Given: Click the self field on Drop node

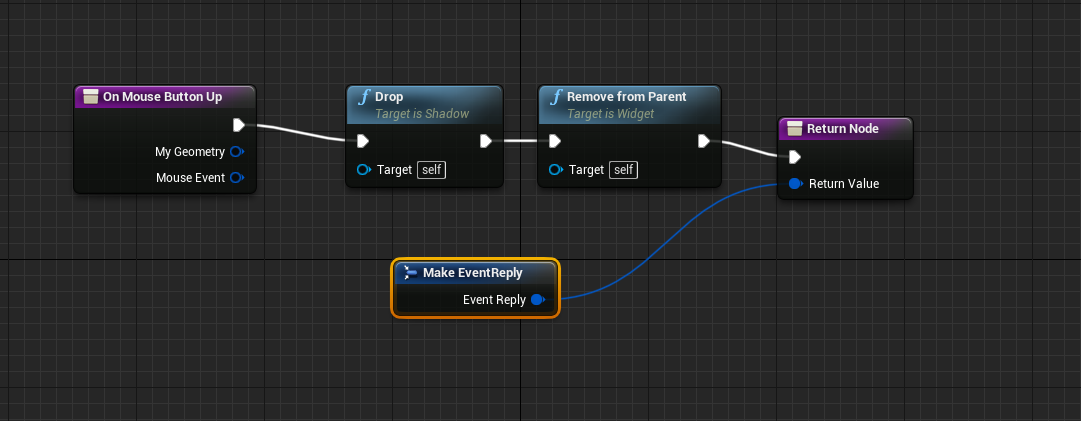Looking at the screenshot, I should 432,170.
